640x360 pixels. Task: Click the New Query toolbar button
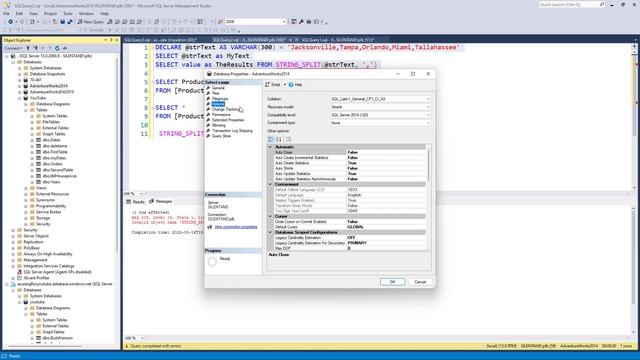click(x=91, y=22)
